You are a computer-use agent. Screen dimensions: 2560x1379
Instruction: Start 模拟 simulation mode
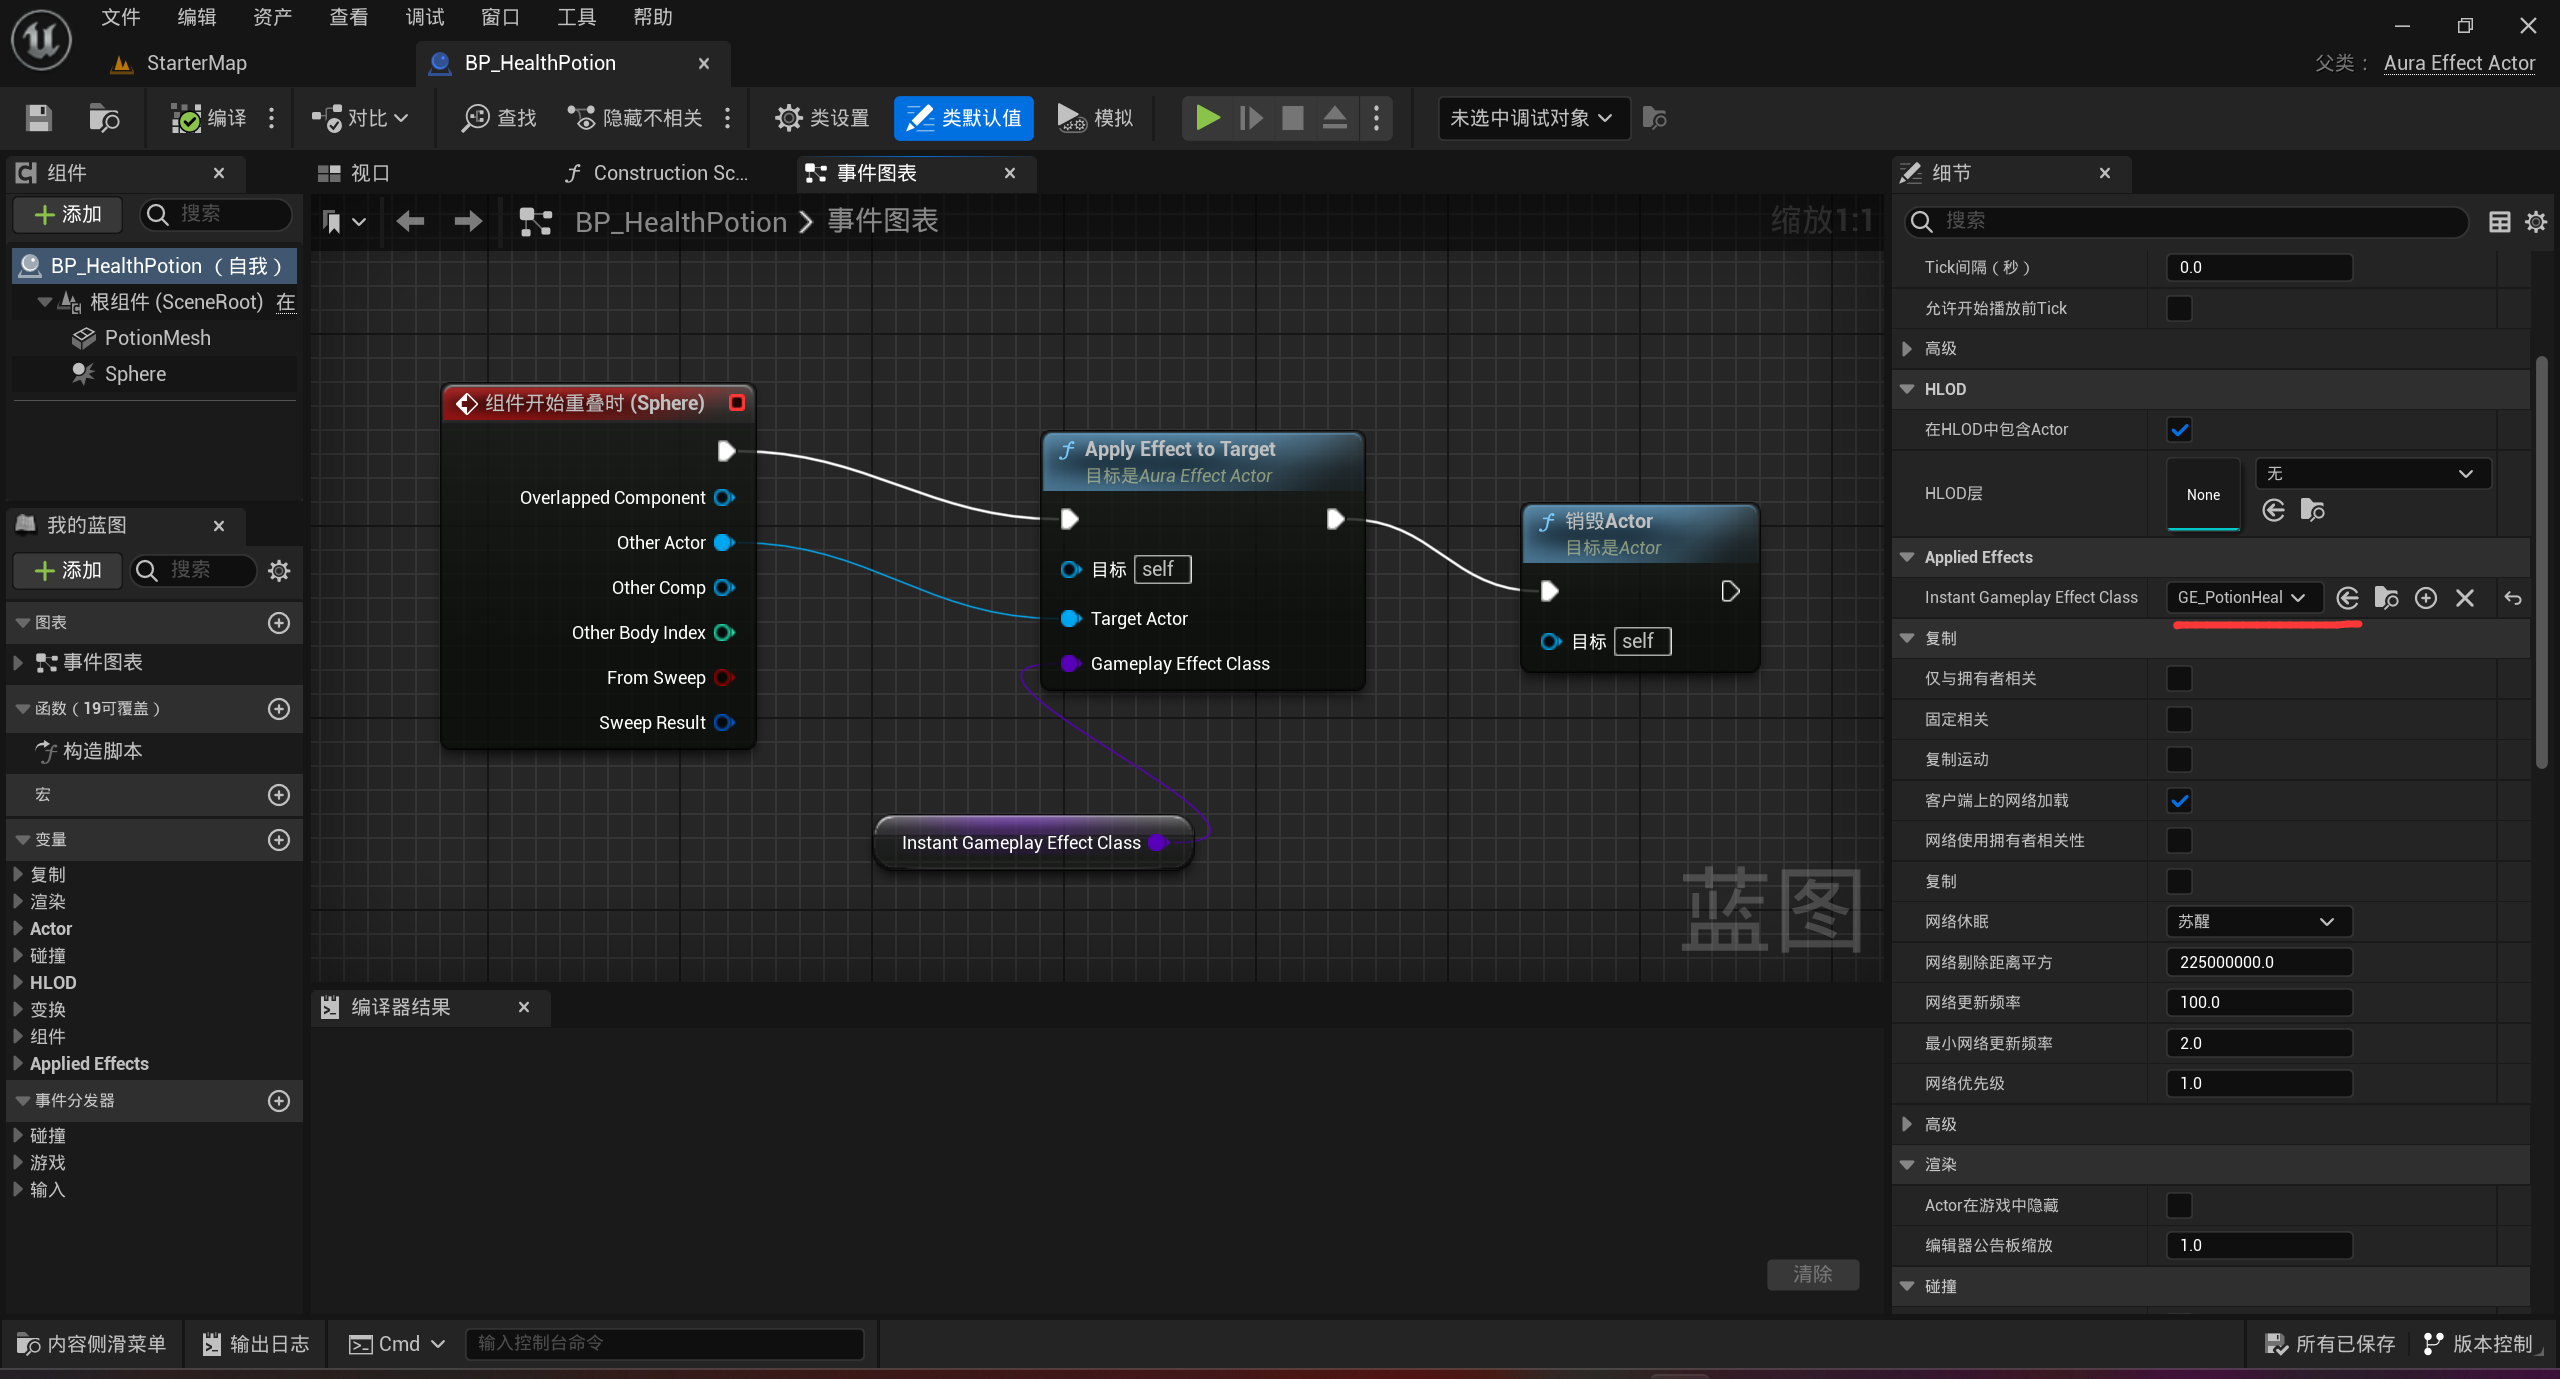[x=1096, y=118]
